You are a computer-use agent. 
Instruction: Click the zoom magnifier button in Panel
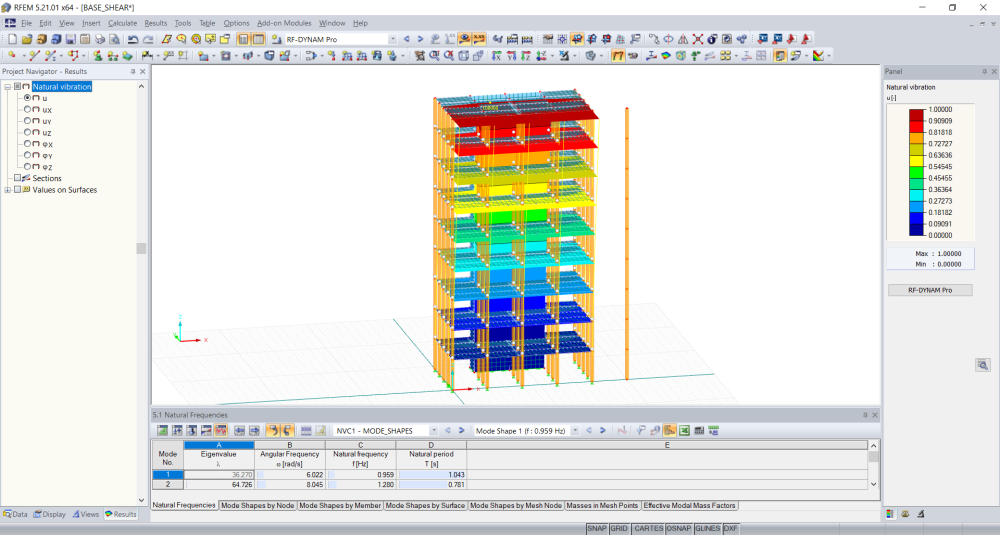click(983, 365)
